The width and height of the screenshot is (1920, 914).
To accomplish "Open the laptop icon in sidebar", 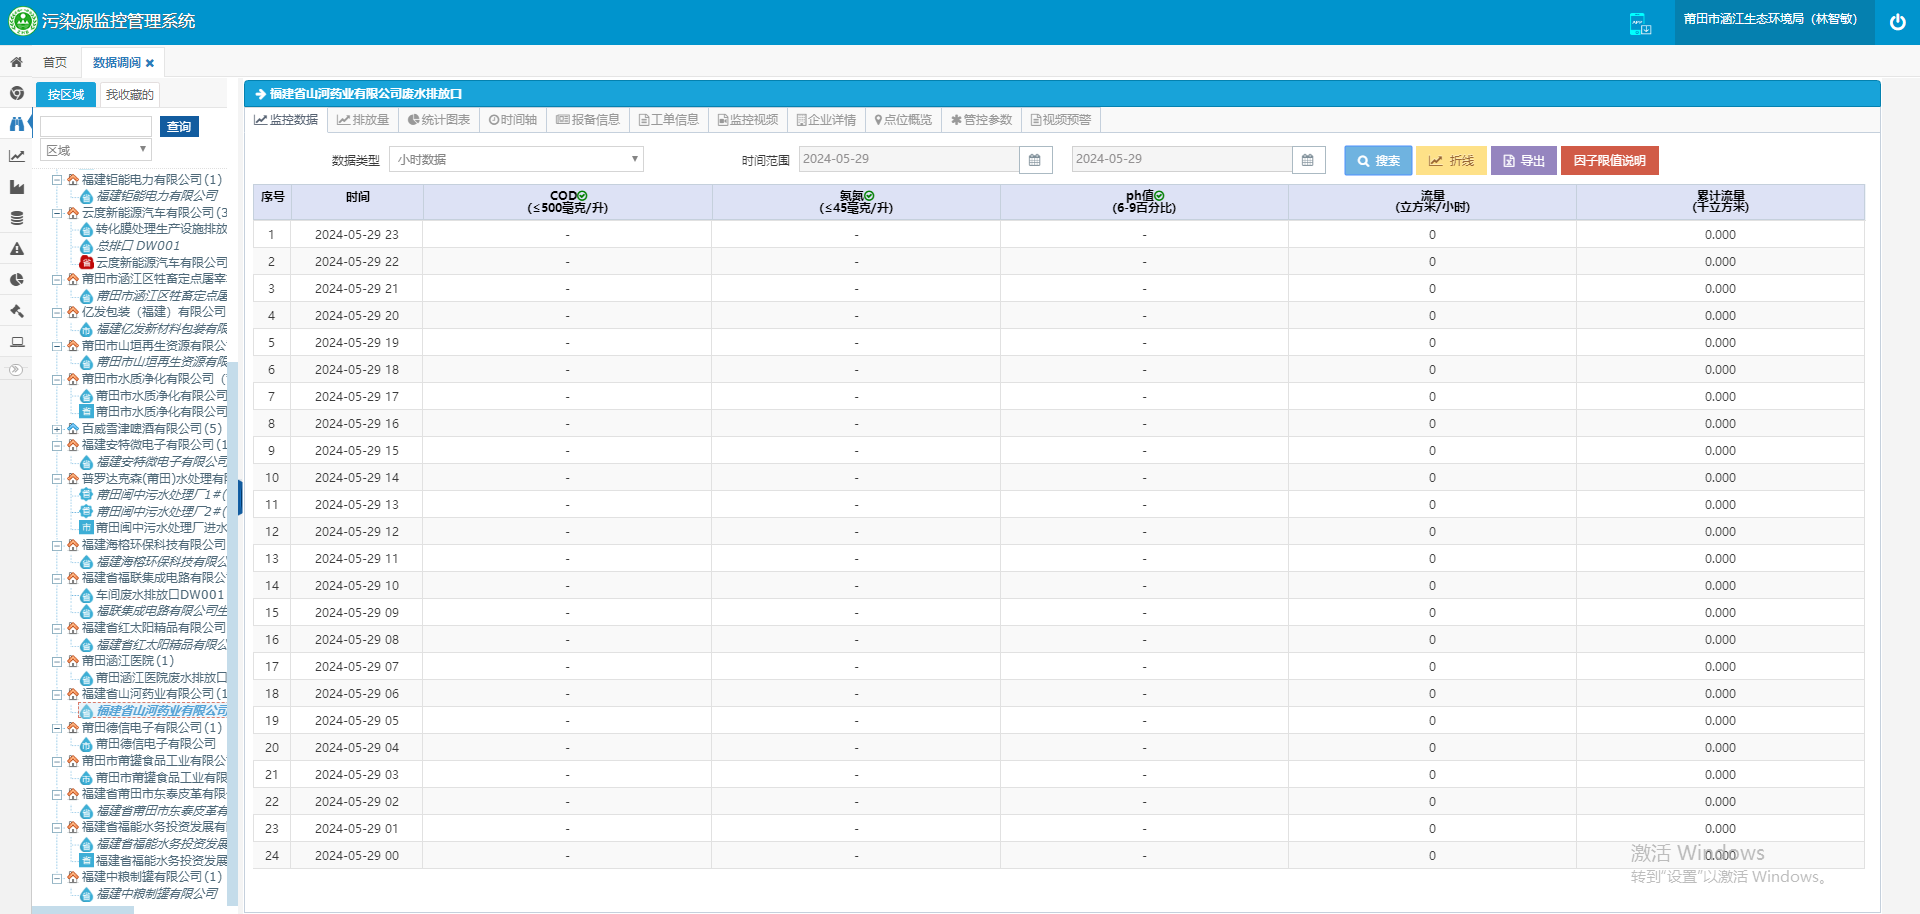I will point(16,341).
